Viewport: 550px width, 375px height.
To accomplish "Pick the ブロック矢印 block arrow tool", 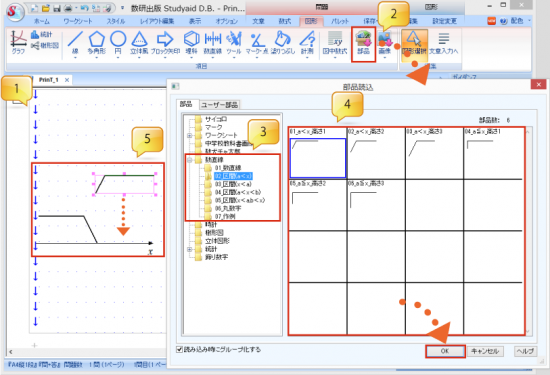I will pos(165,43).
